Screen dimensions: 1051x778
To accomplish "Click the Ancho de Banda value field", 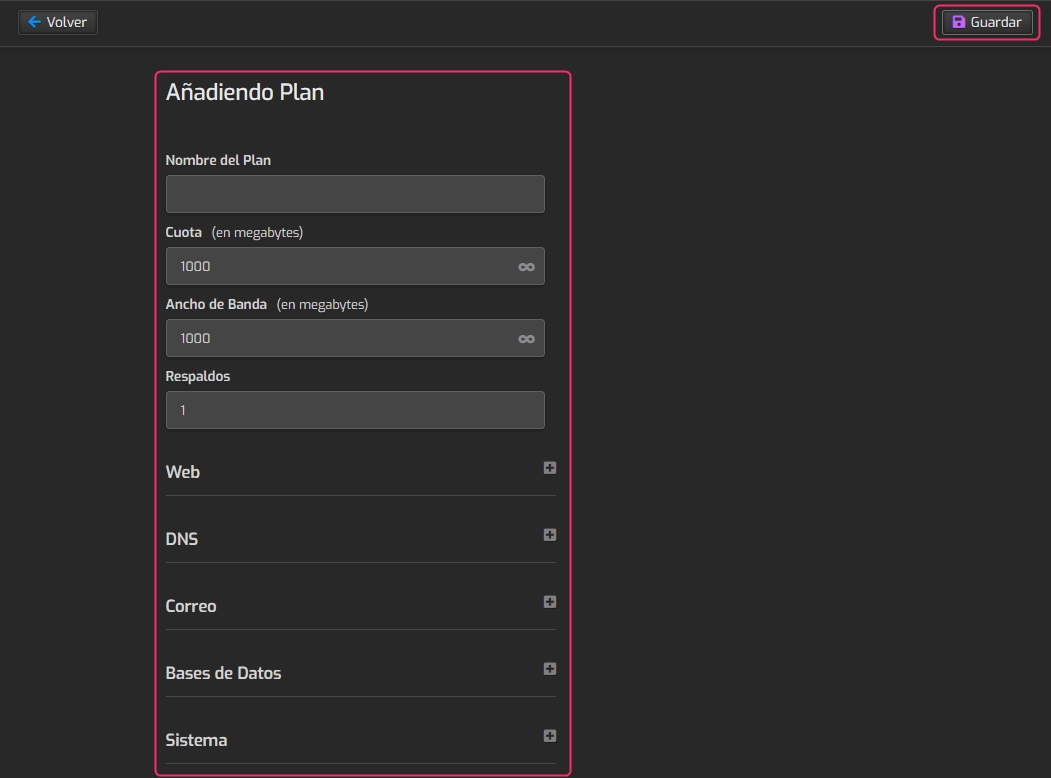I will [x=340, y=338].
